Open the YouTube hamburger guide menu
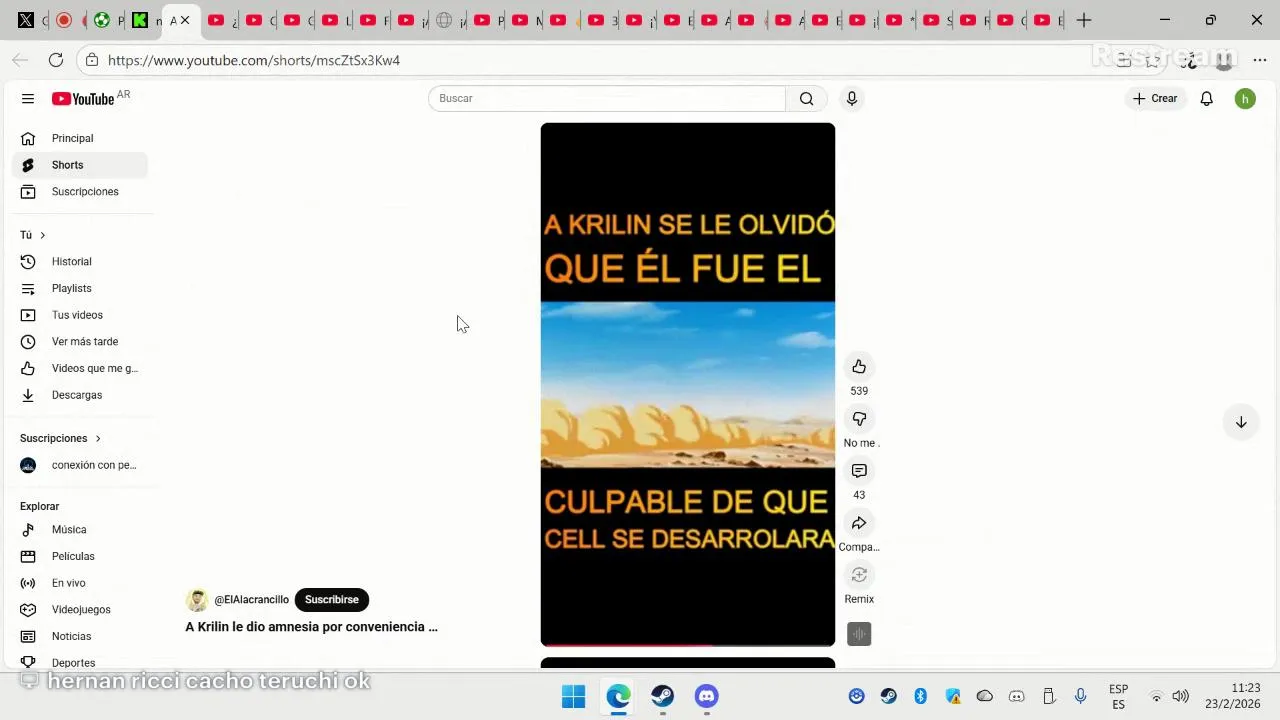The width and height of the screenshot is (1280, 720). click(x=28, y=99)
